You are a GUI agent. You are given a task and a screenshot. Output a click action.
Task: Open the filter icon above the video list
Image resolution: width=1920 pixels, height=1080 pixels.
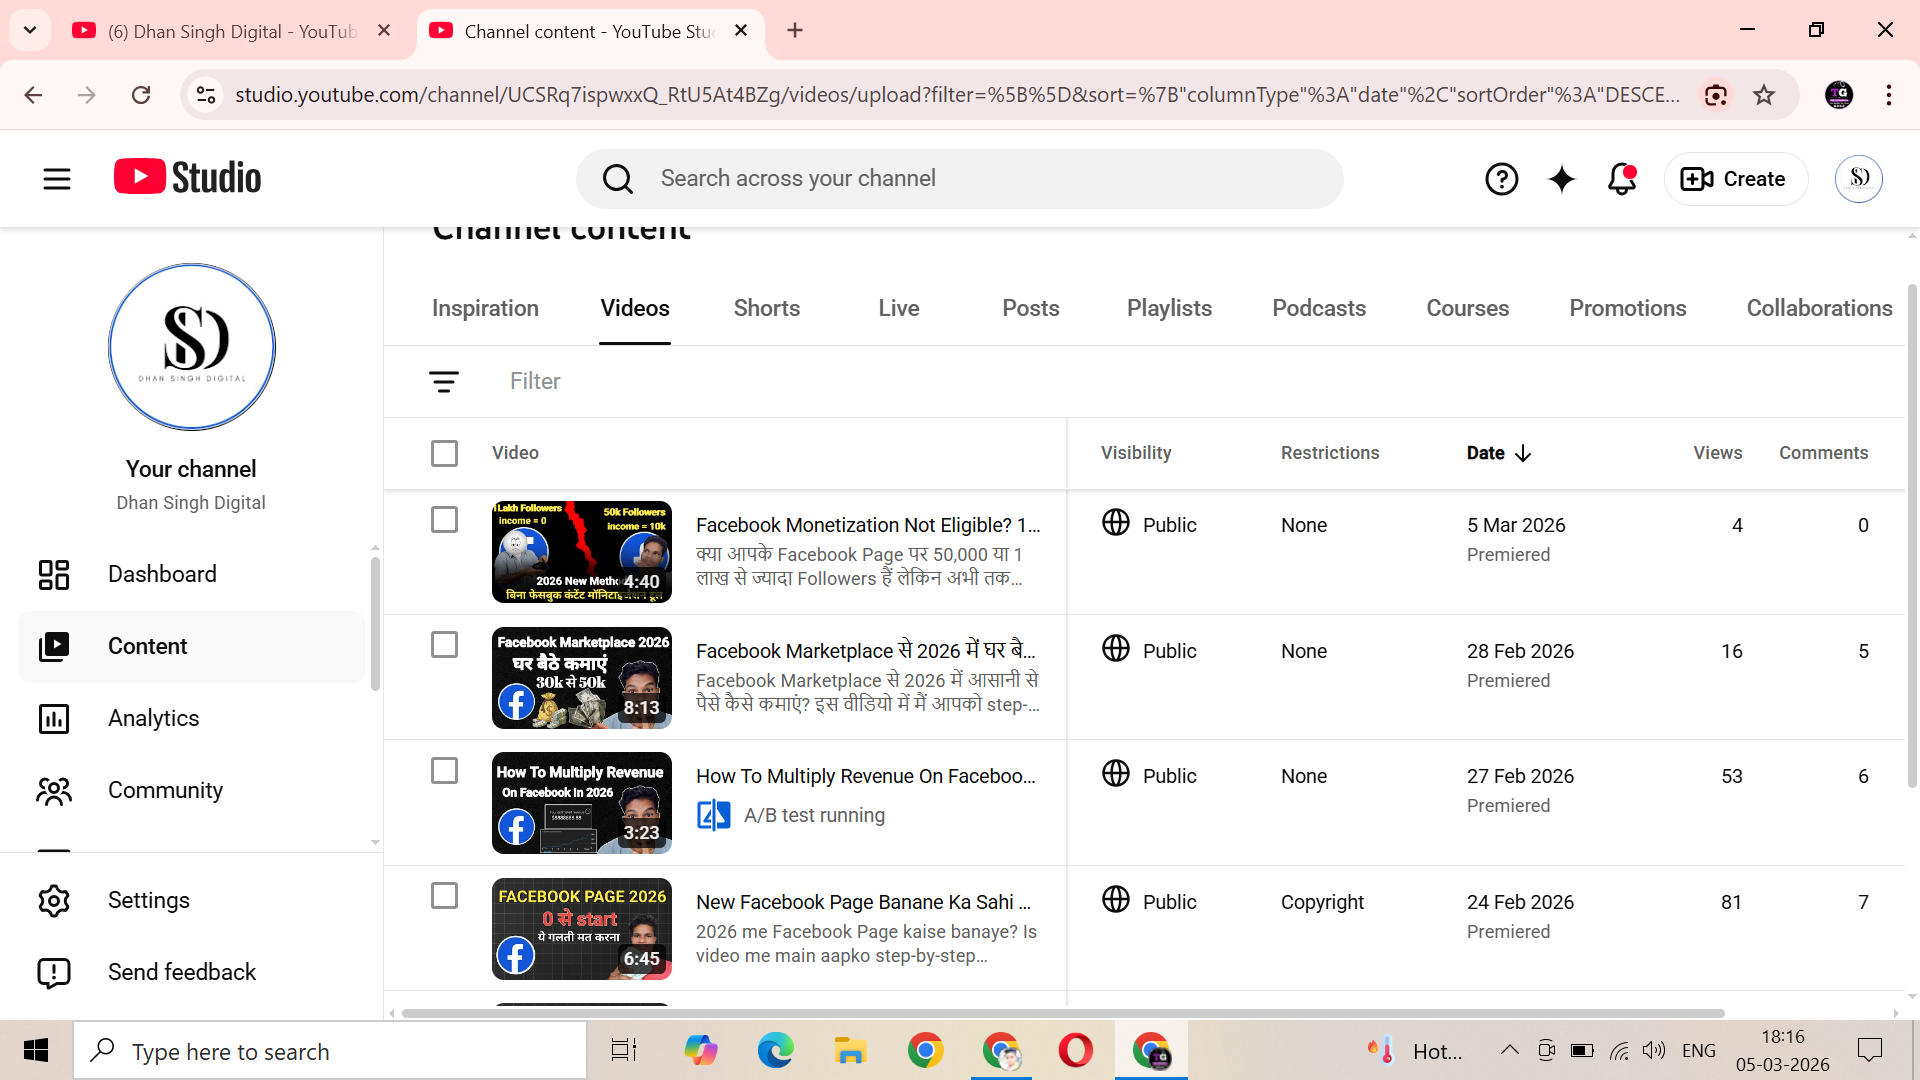coord(444,381)
